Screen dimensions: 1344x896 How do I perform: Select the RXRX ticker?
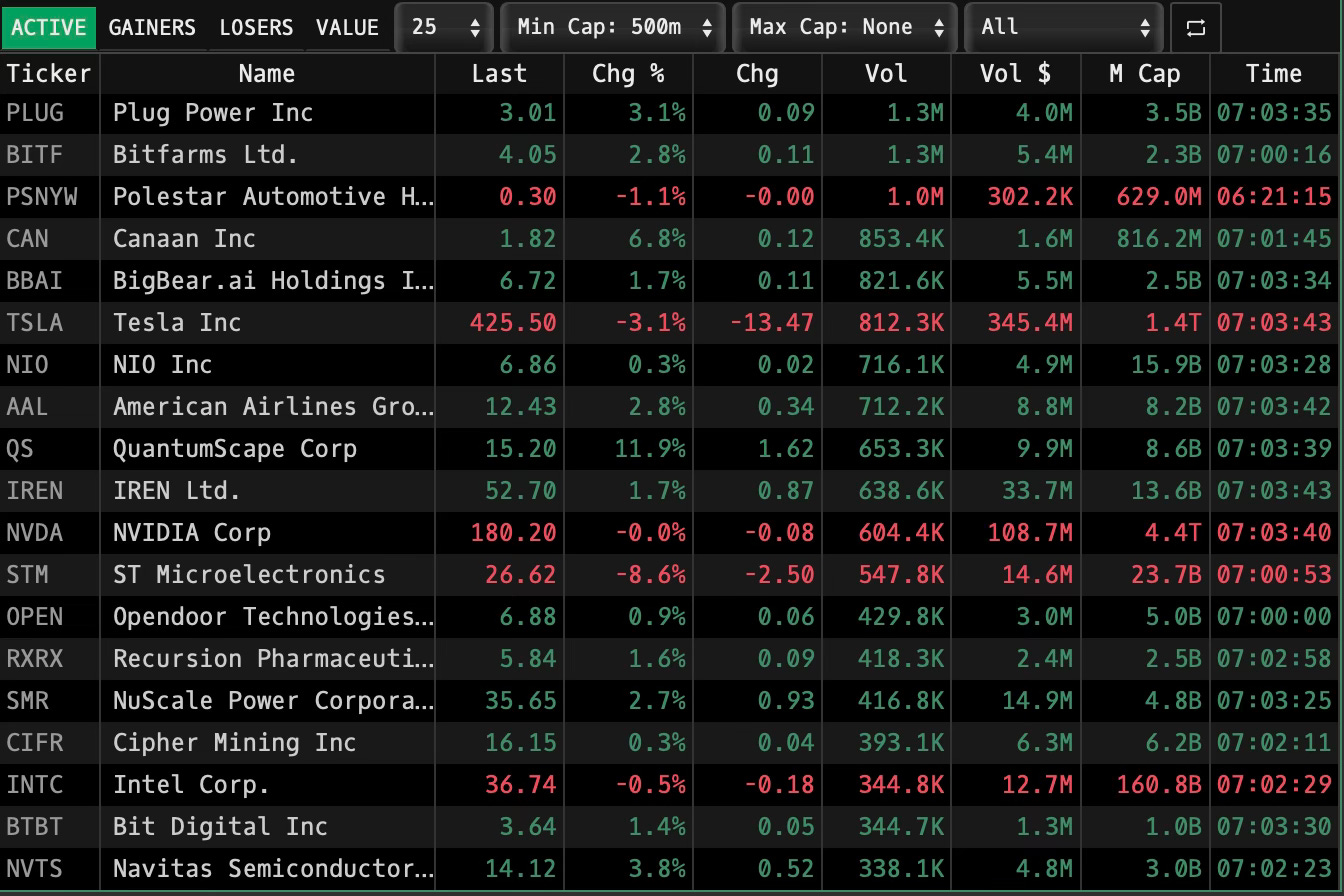[35, 659]
